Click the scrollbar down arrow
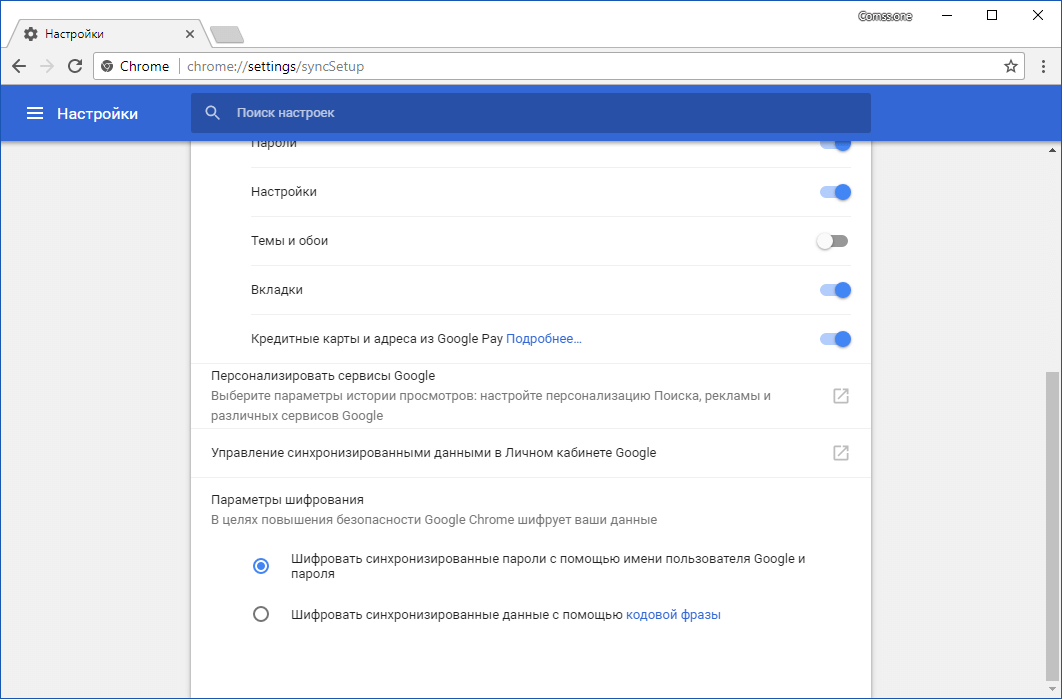 [x=1052, y=690]
